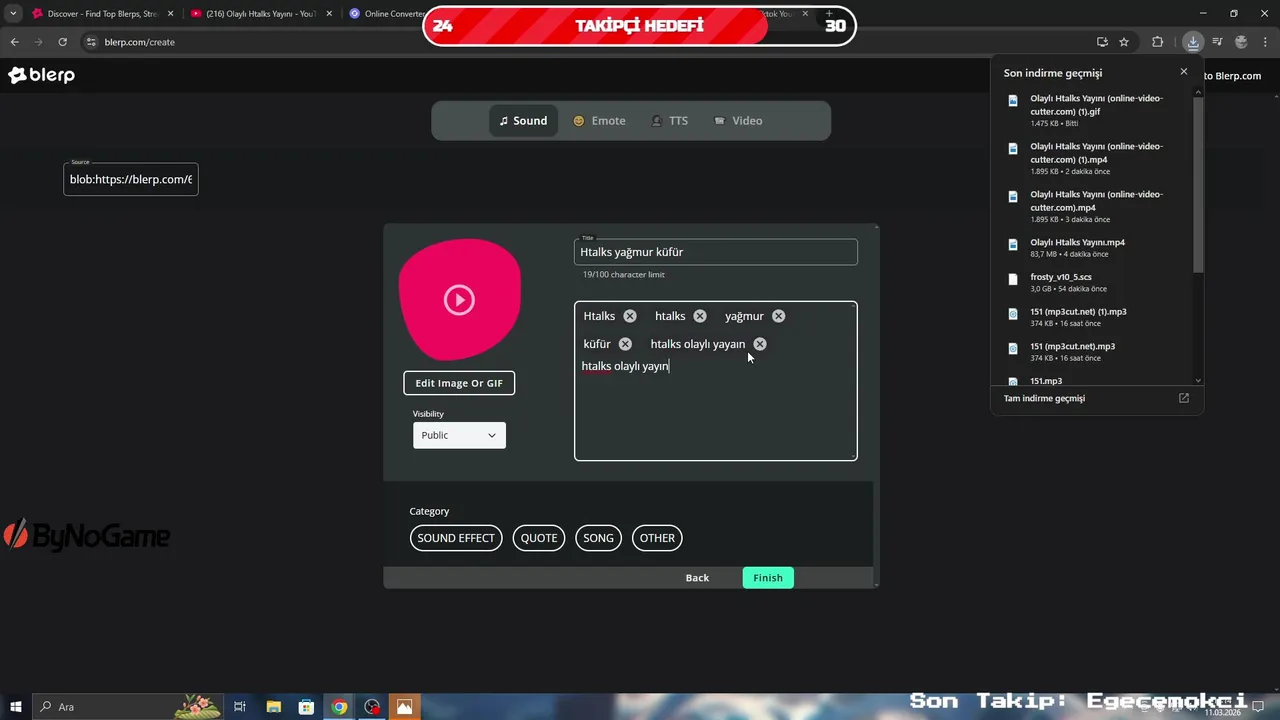This screenshot has width=1280, height=720.
Task: Play the sound preview on pink blob
Action: [459, 300]
